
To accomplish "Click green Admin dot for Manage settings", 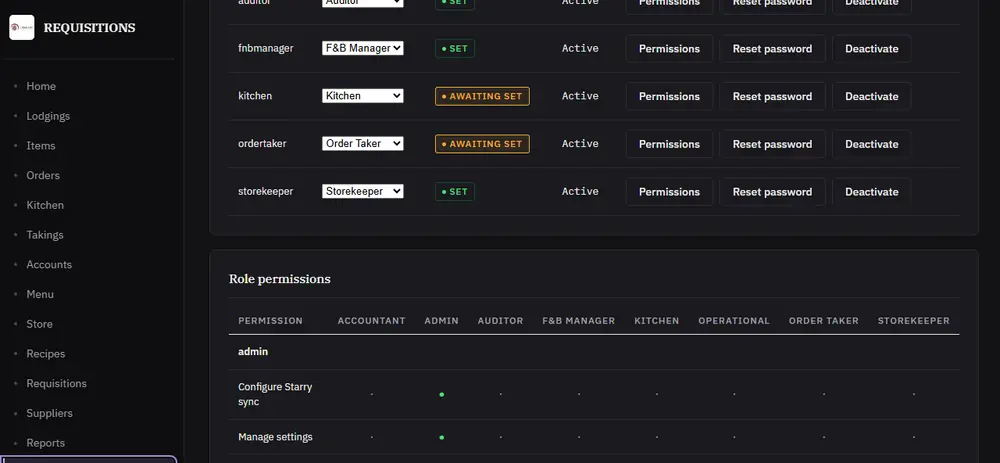I will pyautogui.click(x=441, y=437).
